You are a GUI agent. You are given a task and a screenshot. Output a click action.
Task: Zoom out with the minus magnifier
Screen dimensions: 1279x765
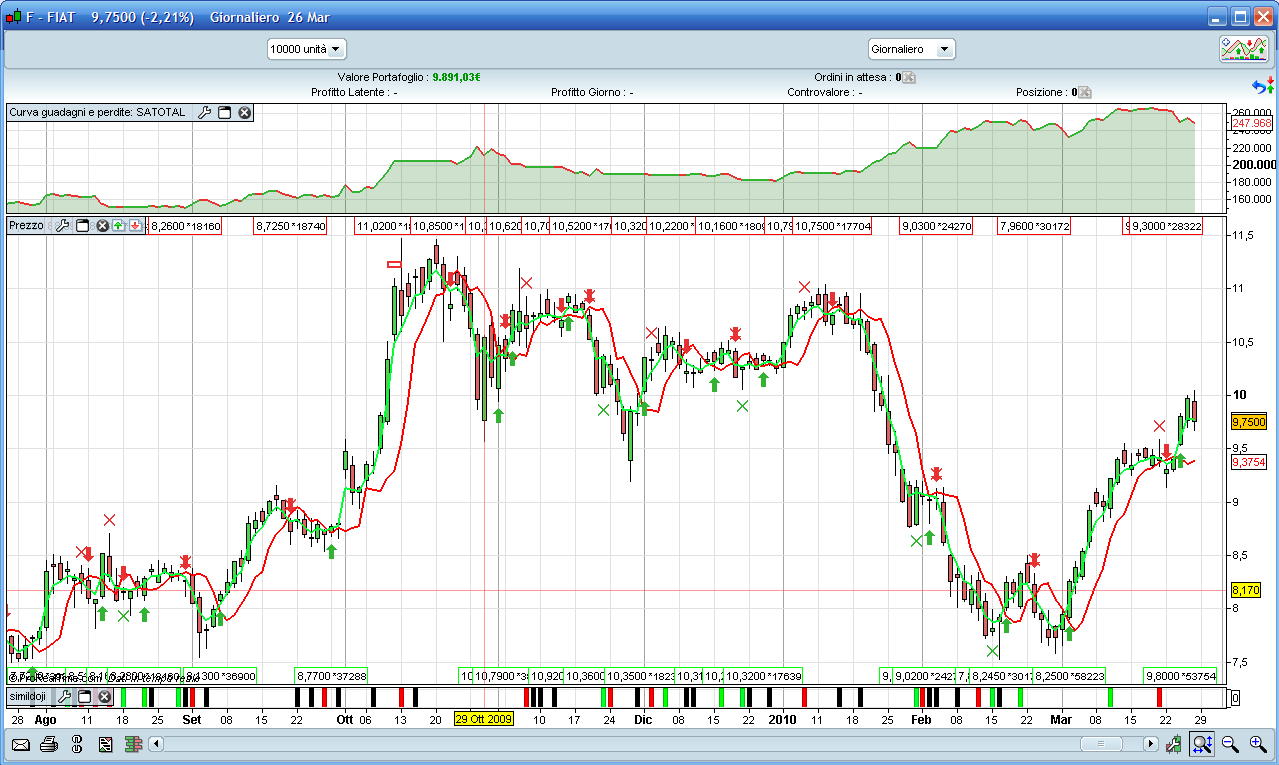1230,744
